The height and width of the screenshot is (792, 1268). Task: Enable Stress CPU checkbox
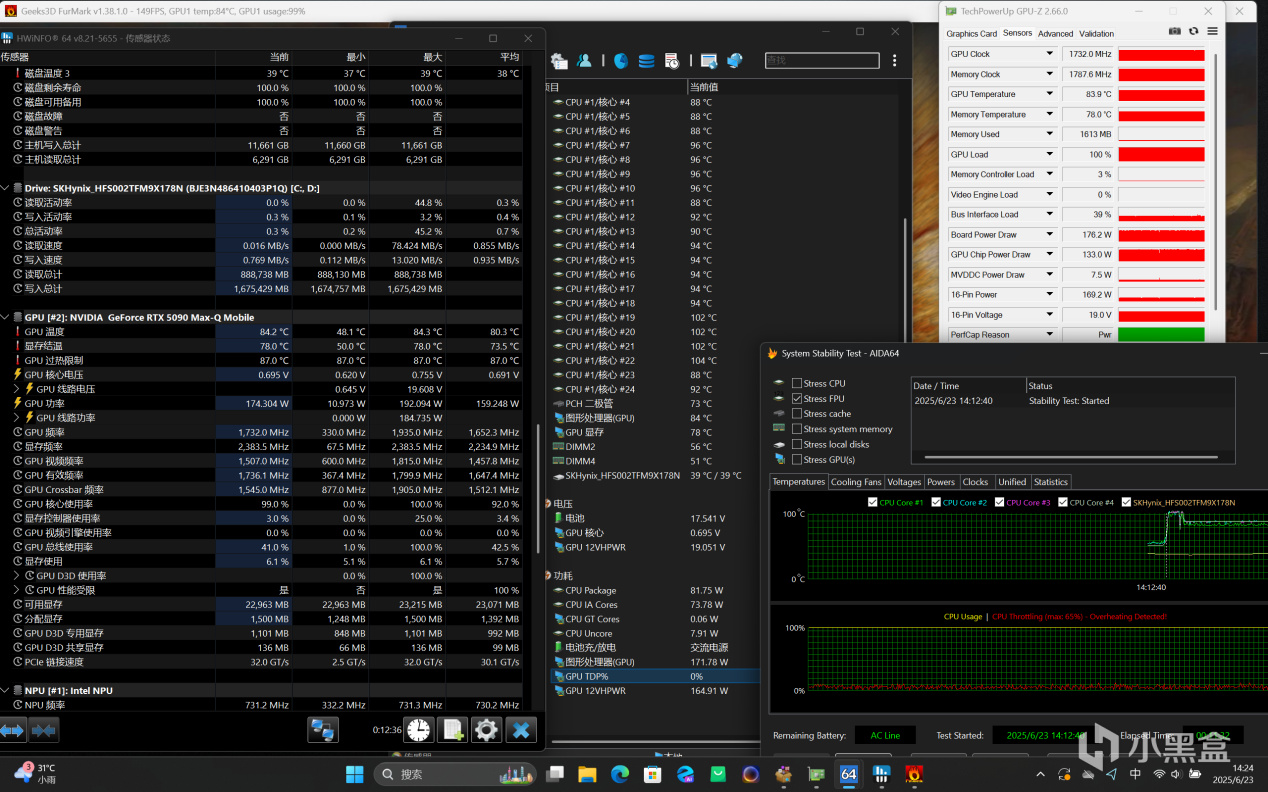point(797,383)
